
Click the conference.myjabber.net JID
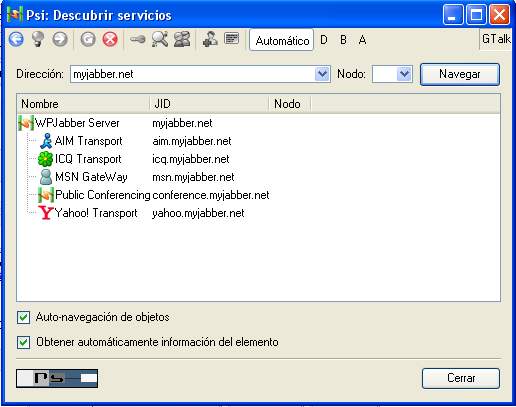click(211, 195)
